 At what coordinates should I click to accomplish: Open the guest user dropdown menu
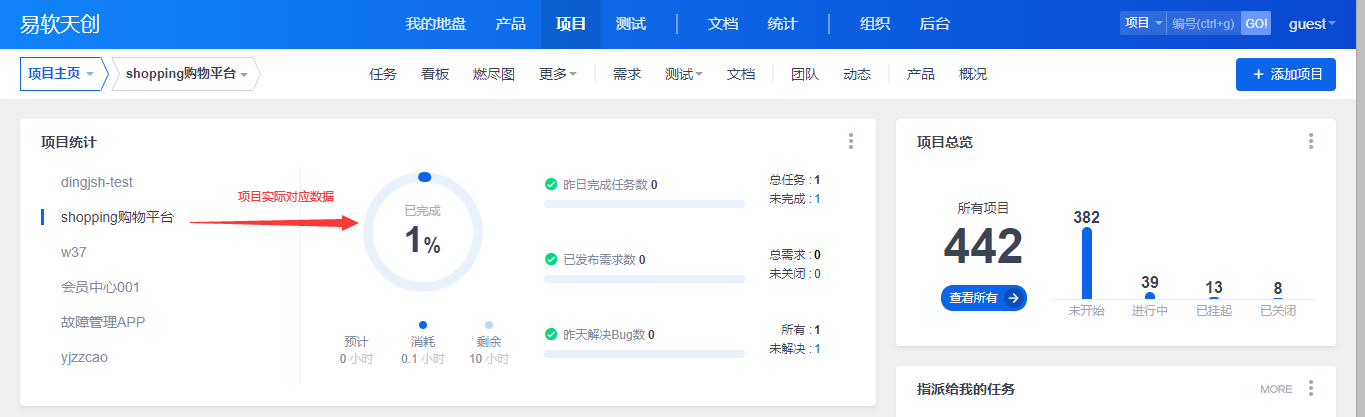tap(1312, 24)
